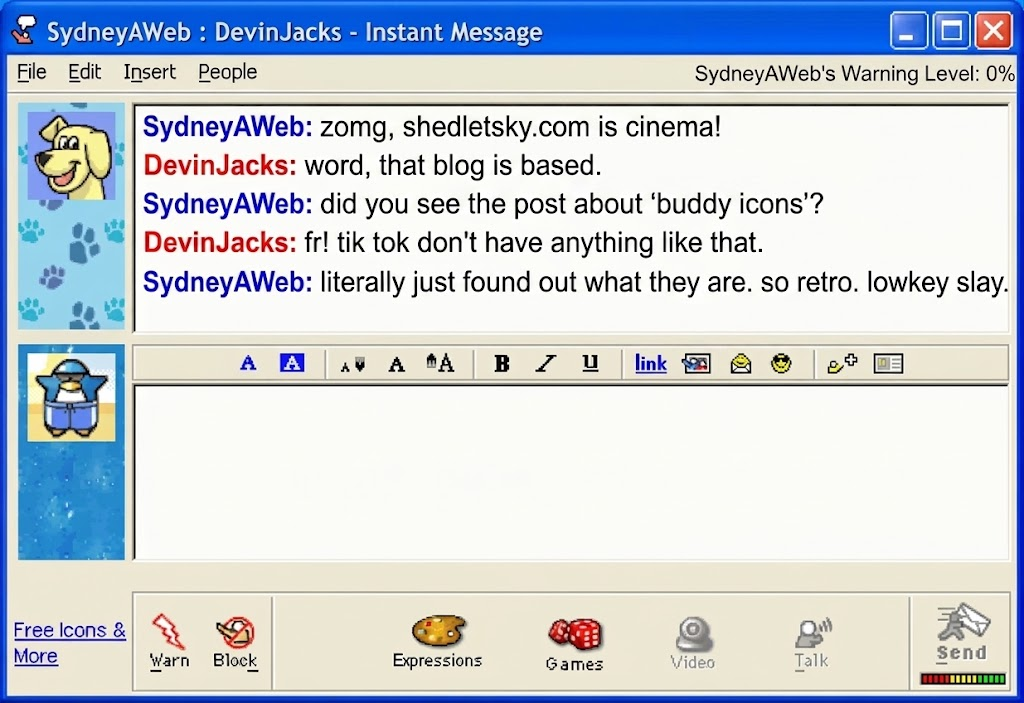Follow the Free Icons & More link
This screenshot has width=1024, height=703.
[69, 643]
